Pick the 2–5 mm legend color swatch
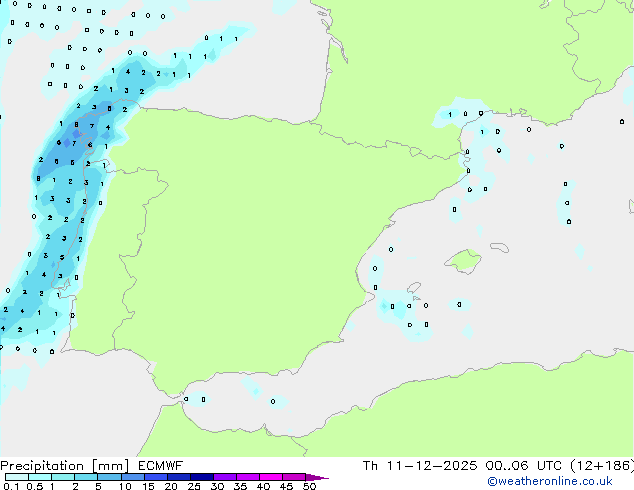634x490 pixels. 86,477
